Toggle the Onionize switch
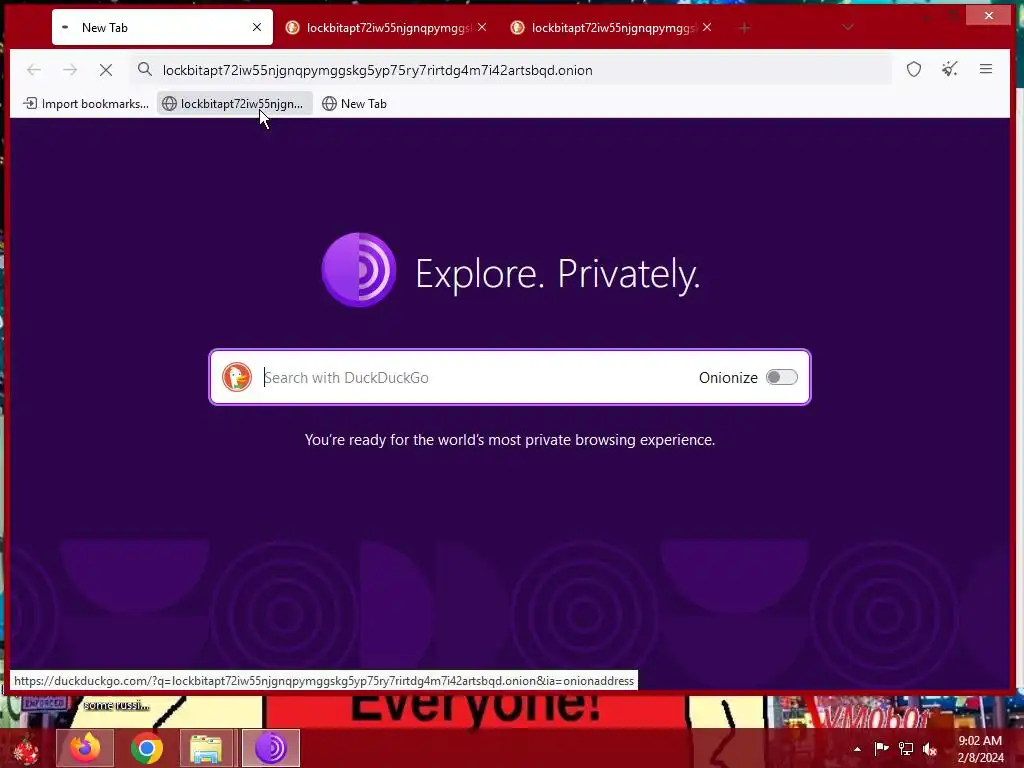 click(x=782, y=377)
